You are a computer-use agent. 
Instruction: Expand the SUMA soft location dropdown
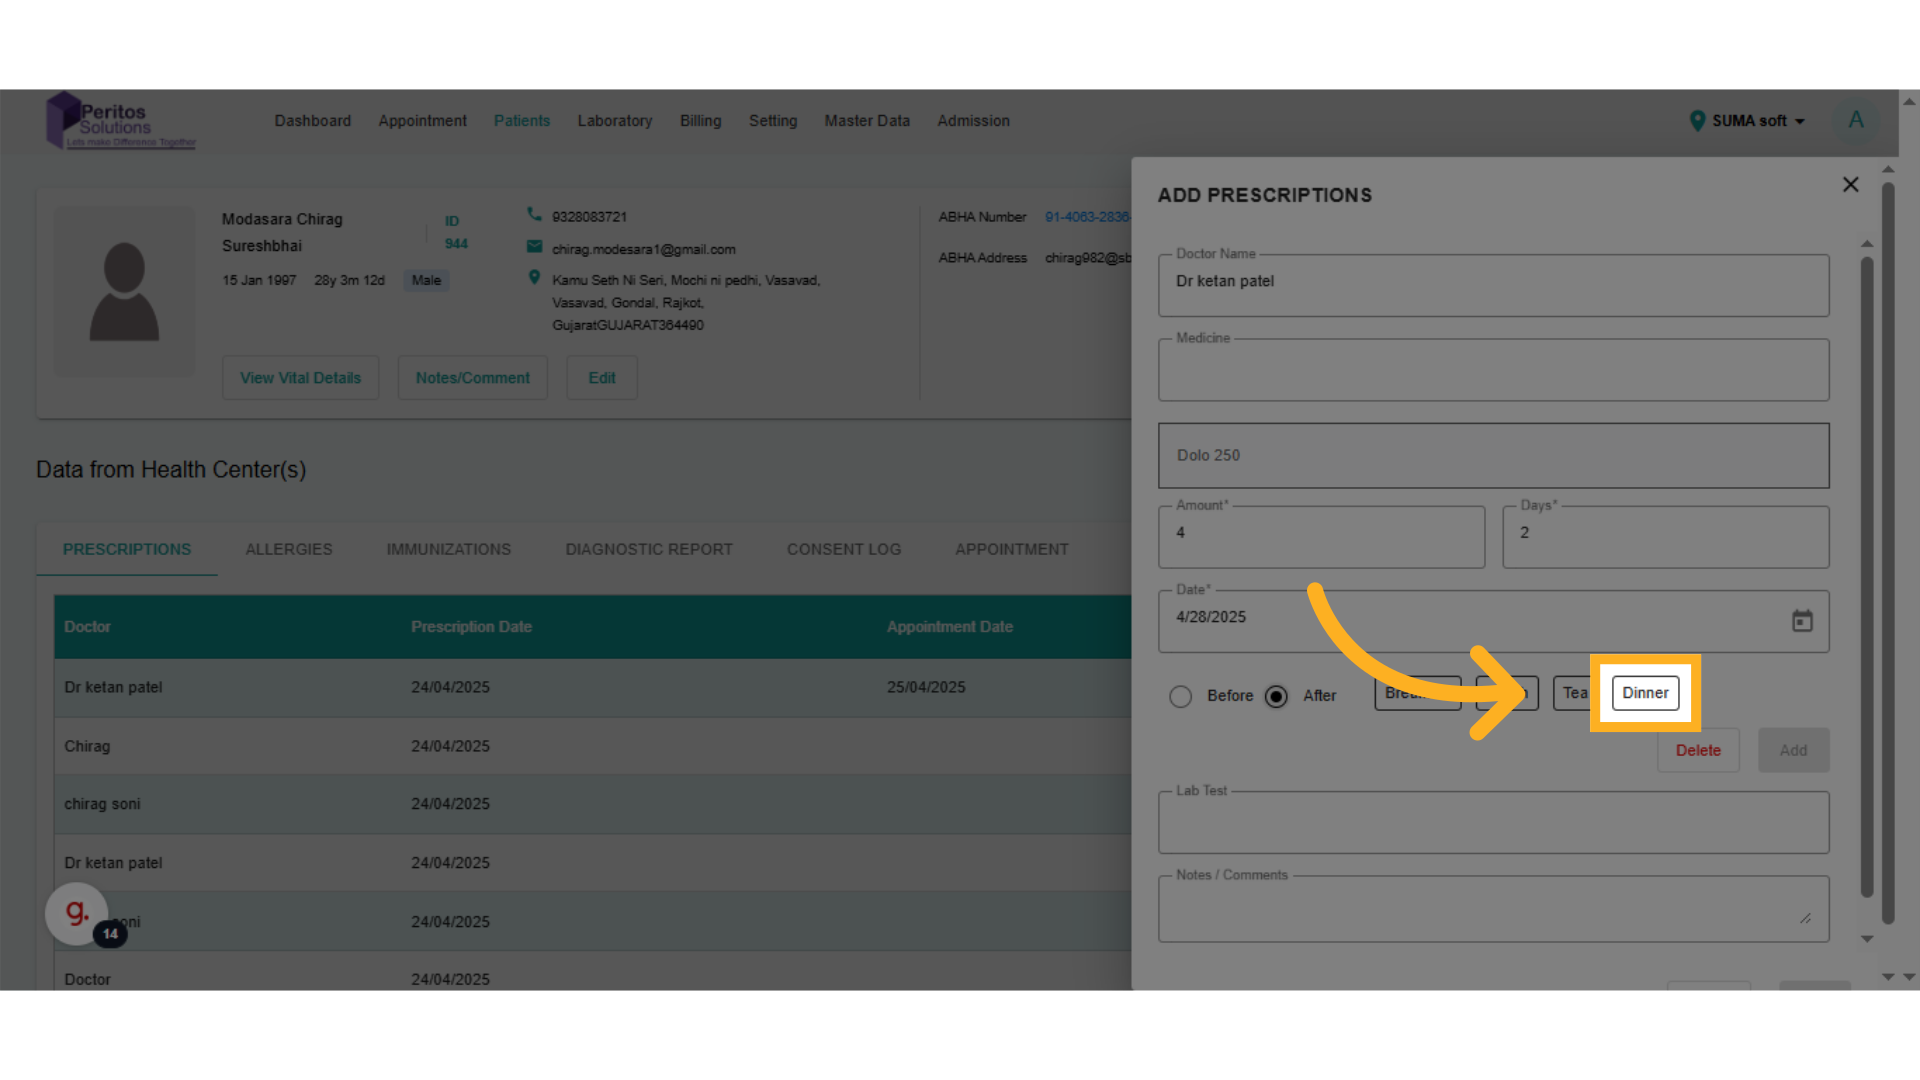pyautogui.click(x=1748, y=121)
